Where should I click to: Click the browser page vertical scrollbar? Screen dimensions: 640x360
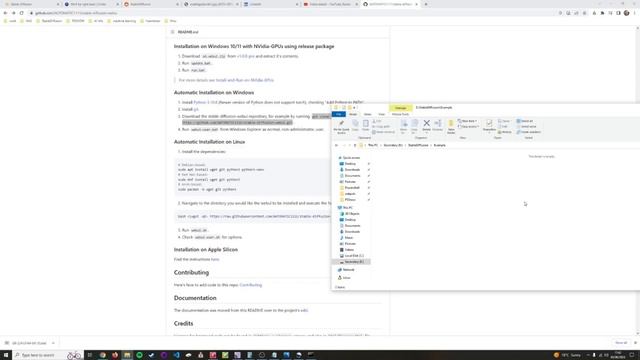pos(638,180)
